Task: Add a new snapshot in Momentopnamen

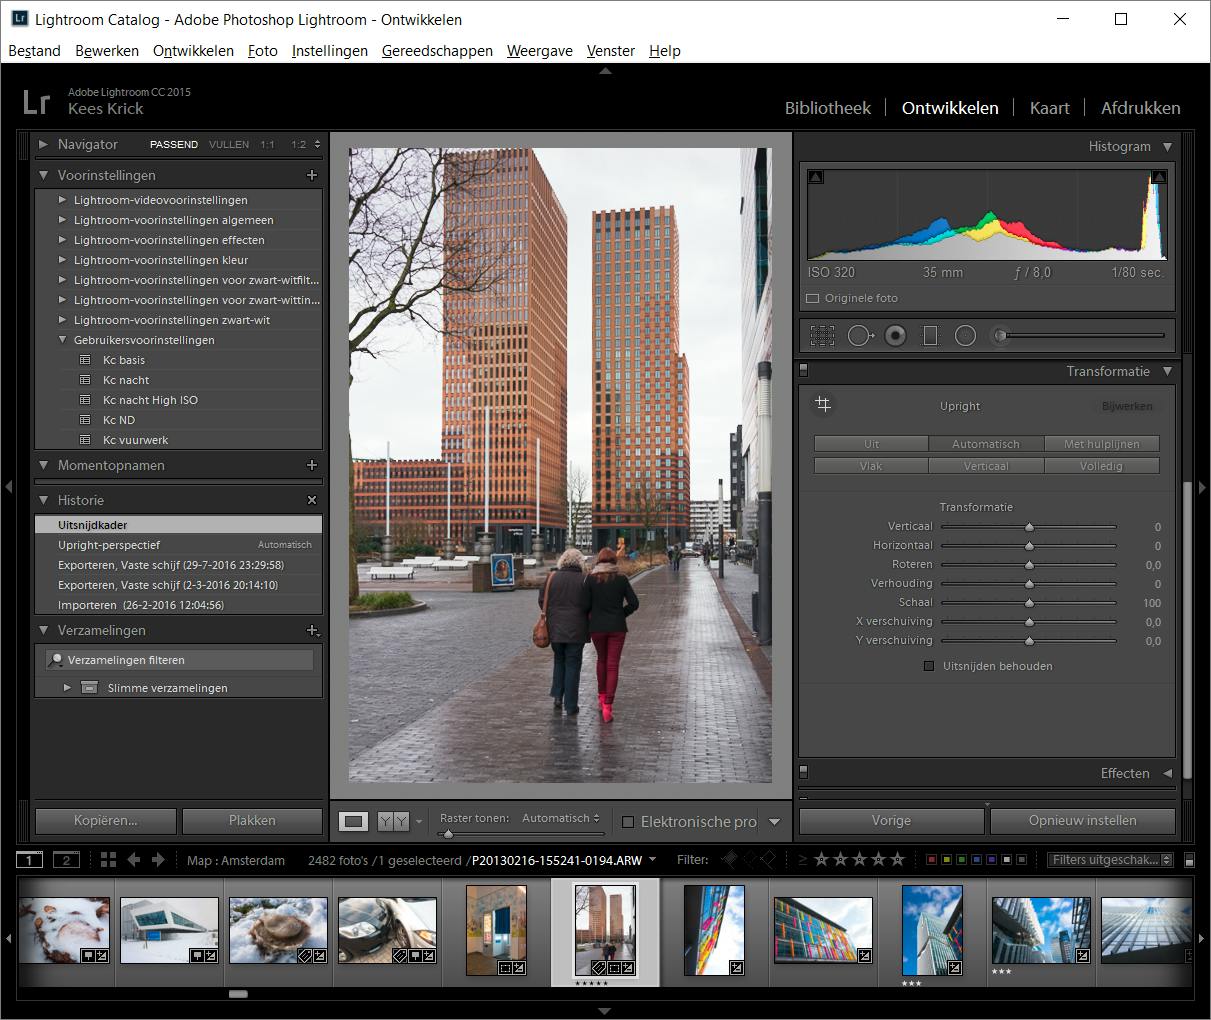Action: pos(312,465)
